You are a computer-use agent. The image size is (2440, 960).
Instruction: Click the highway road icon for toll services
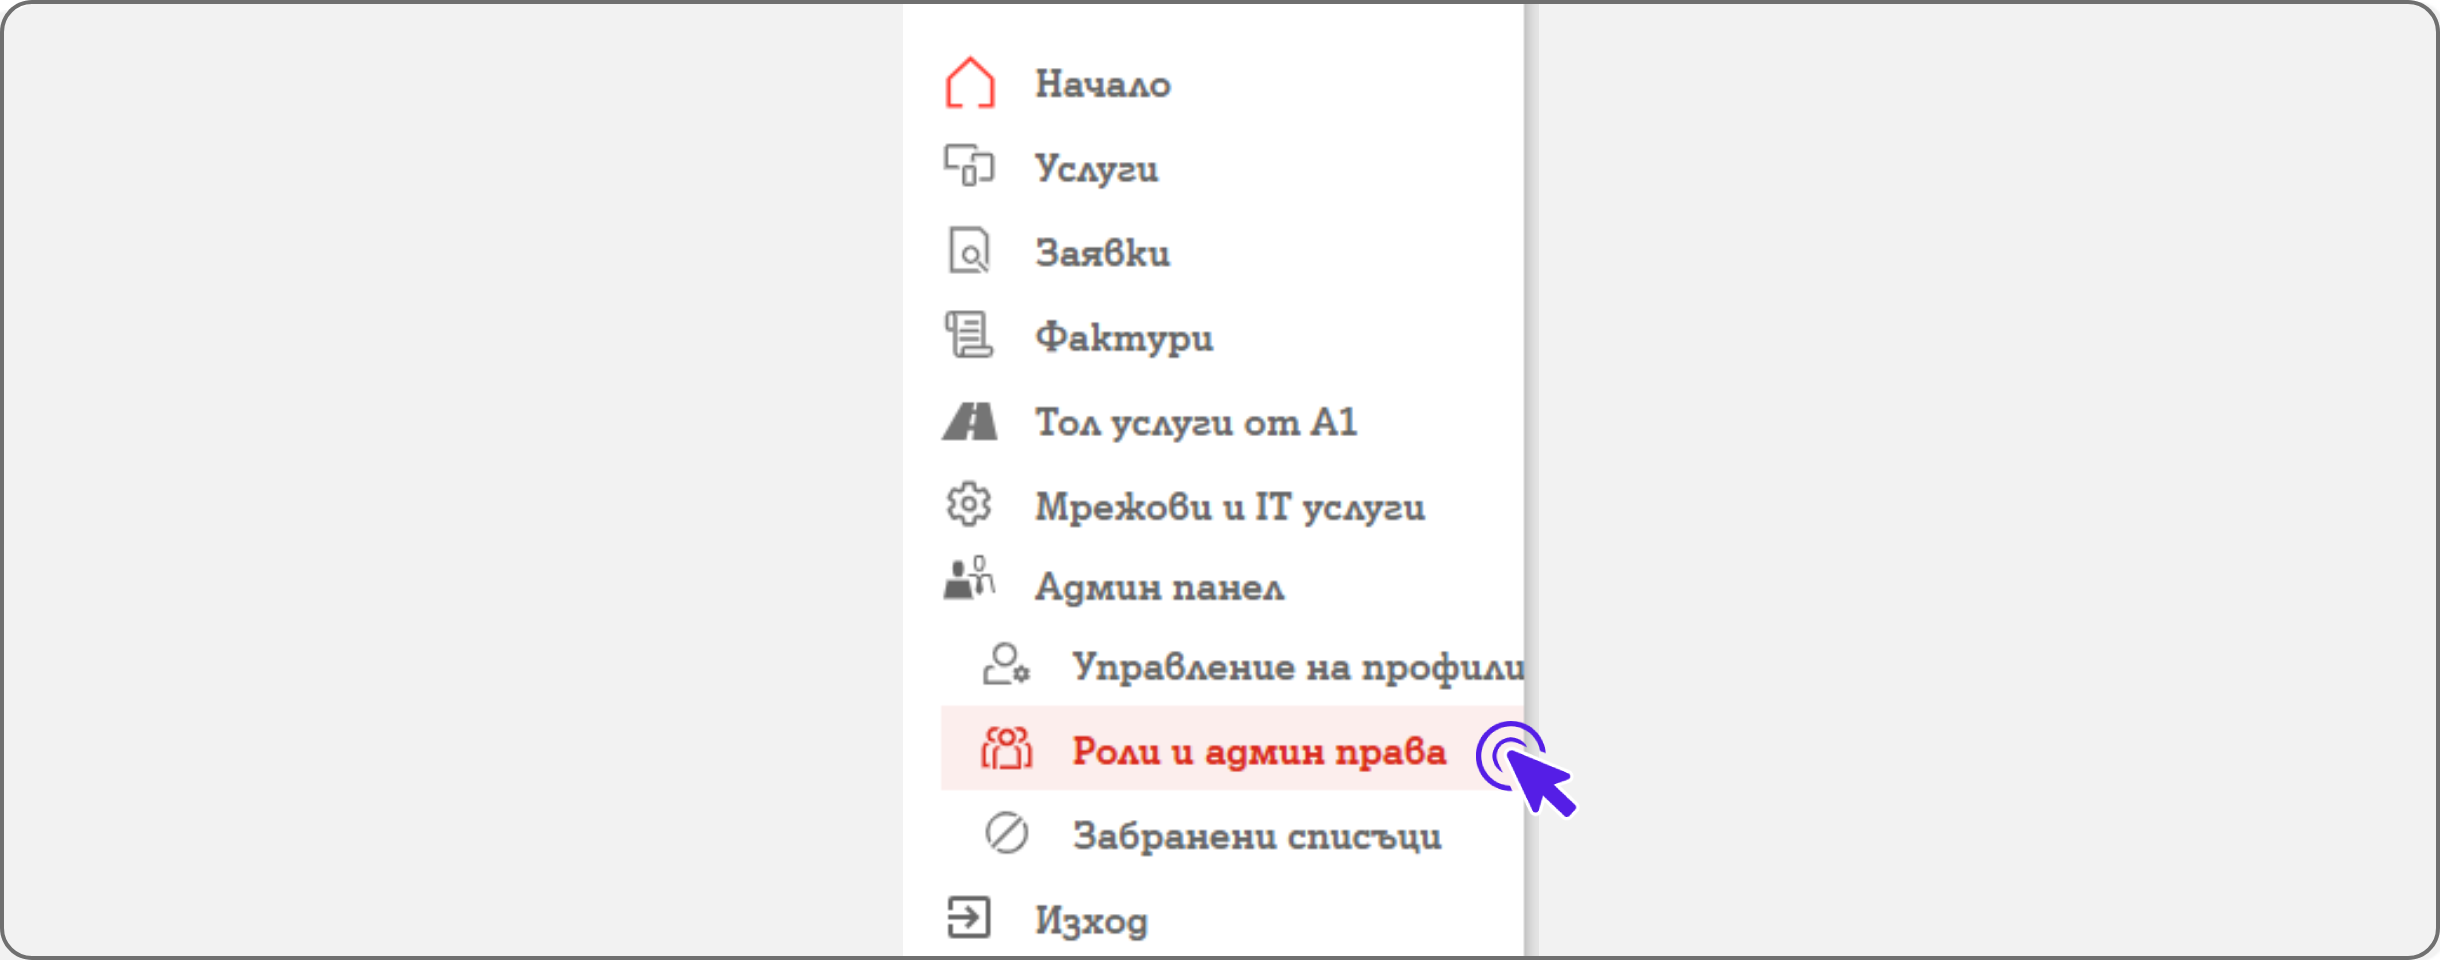(969, 421)
